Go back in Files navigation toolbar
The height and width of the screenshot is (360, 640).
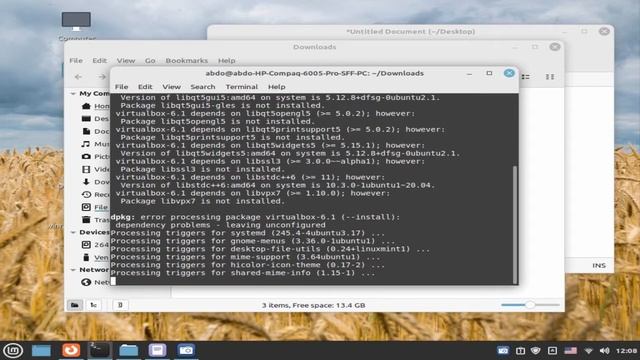[x=78, y=77]
